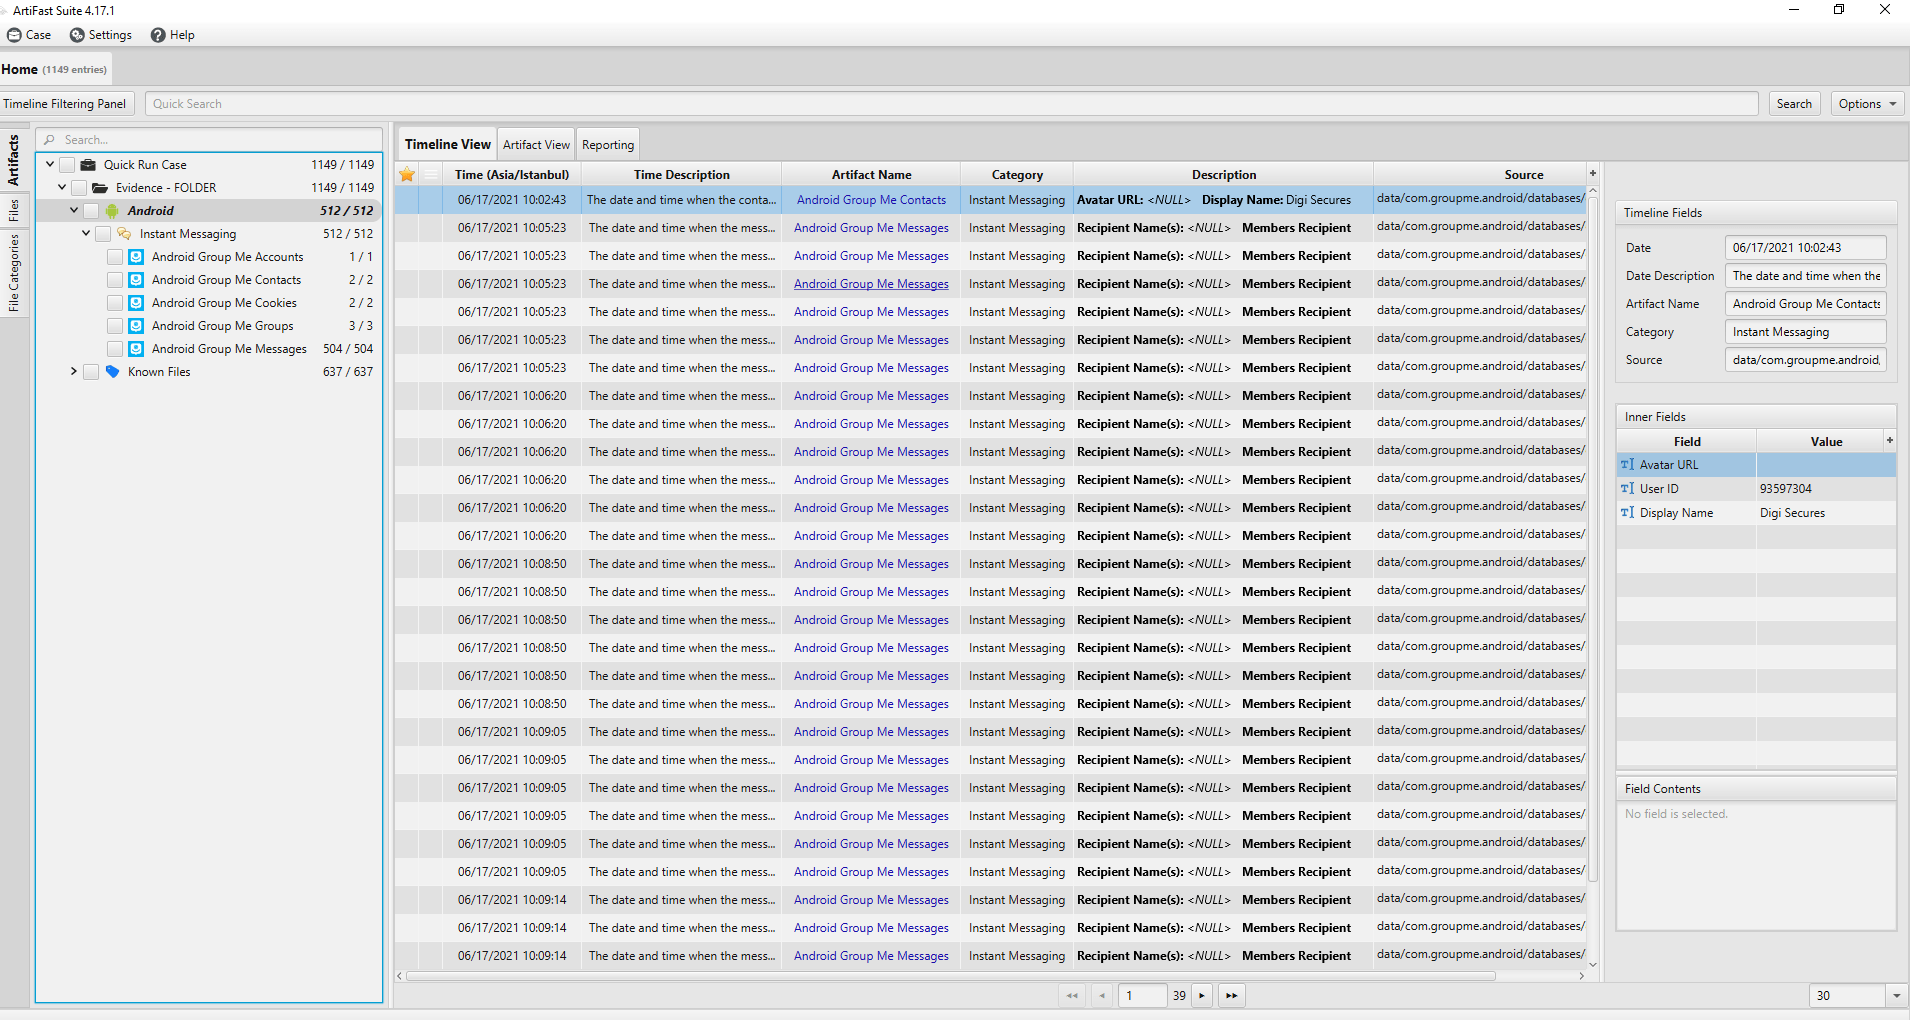Check the Android Group Me Groups checkbox

[115, 326]
